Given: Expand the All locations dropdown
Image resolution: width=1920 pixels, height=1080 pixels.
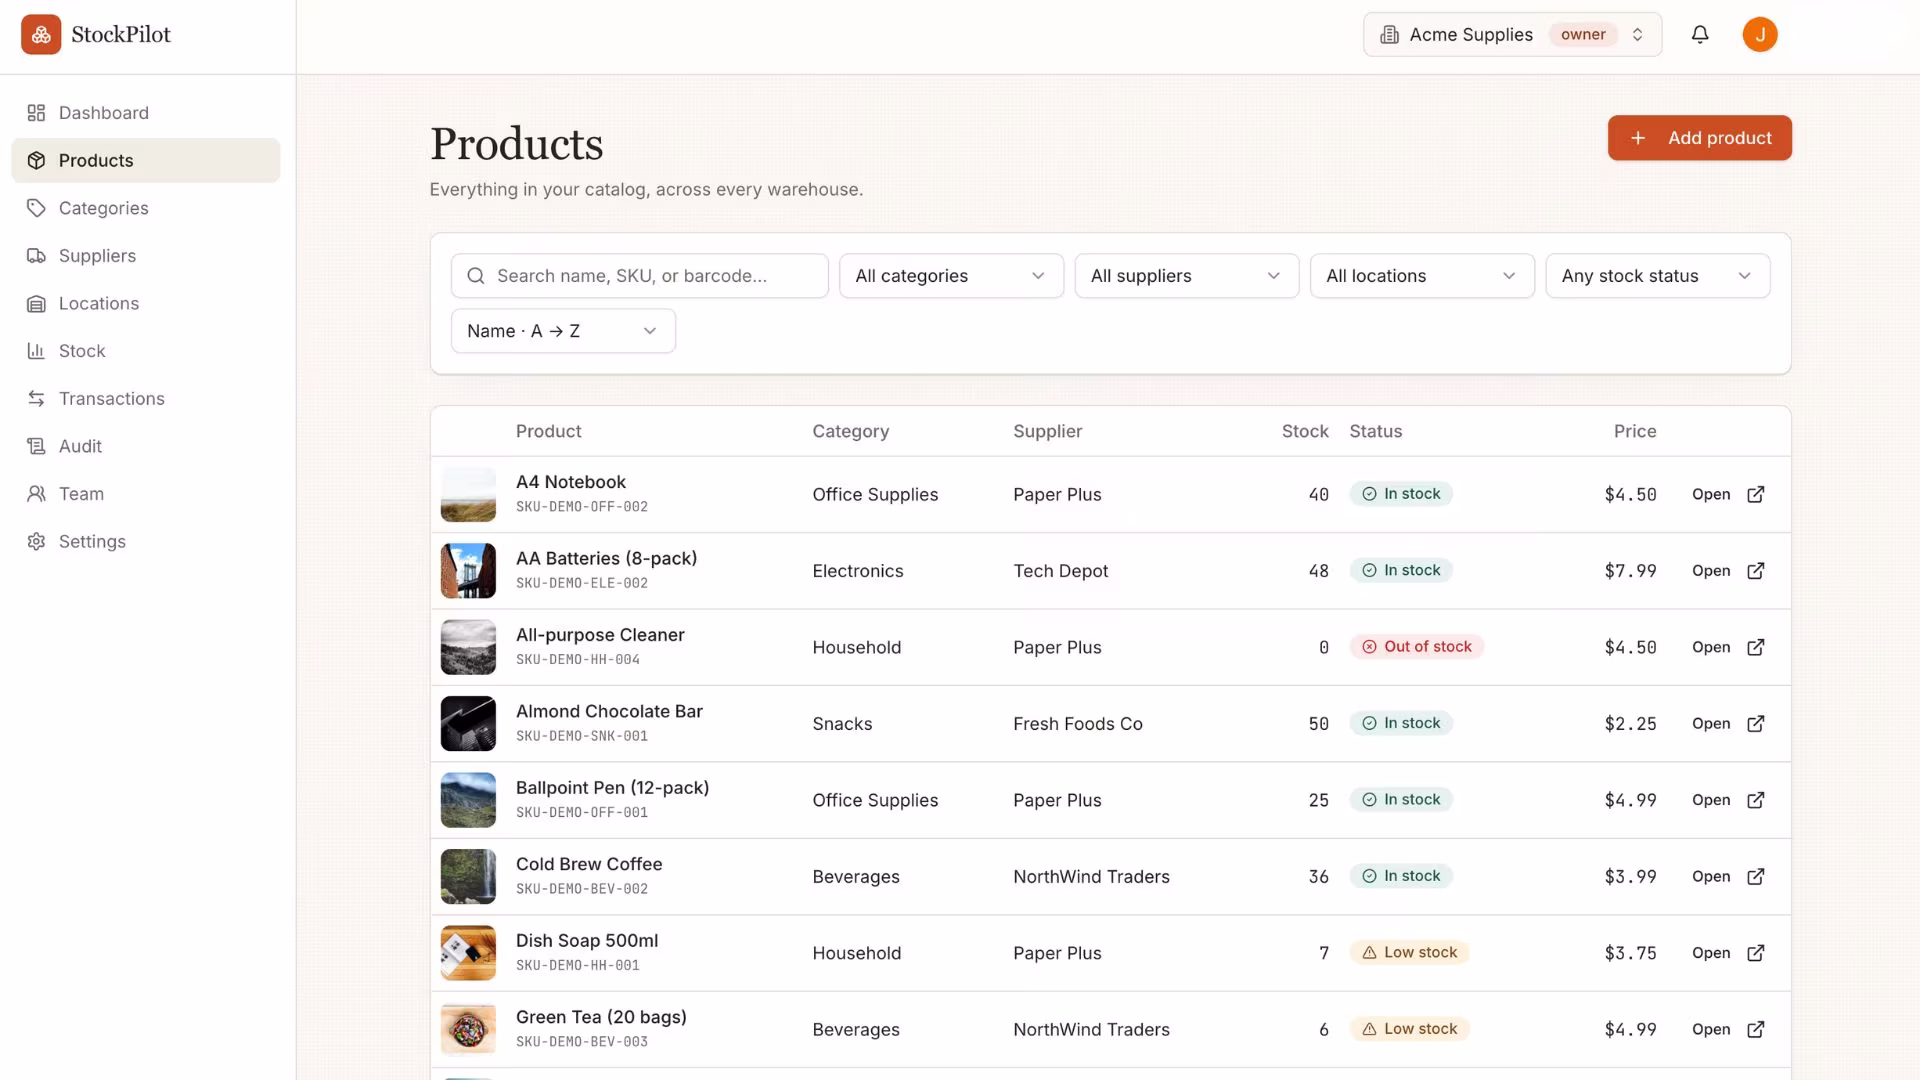Looking at the screenshot, I should pos(1422,276).
